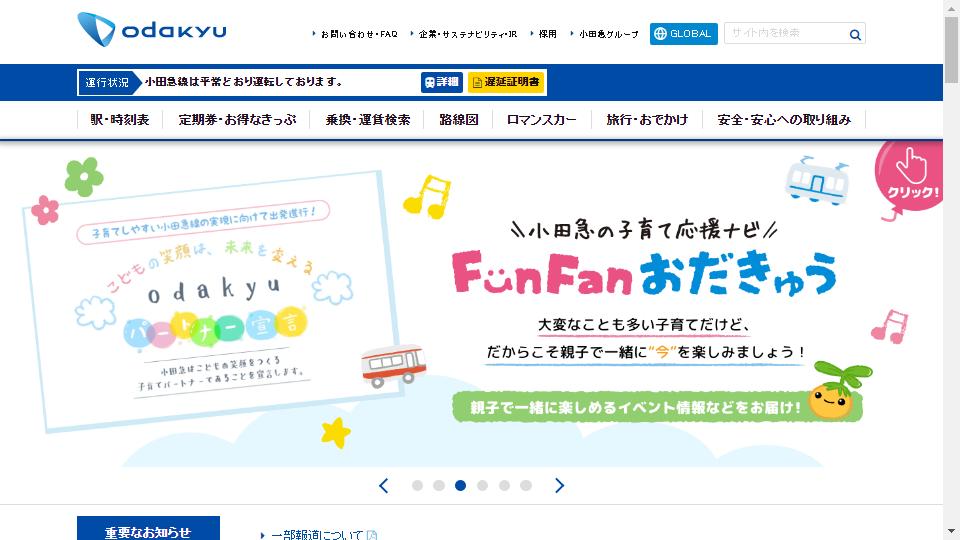Click the 一部報道について news link
This screenshot has height=540, width=960.
click(x=317, y=535)
